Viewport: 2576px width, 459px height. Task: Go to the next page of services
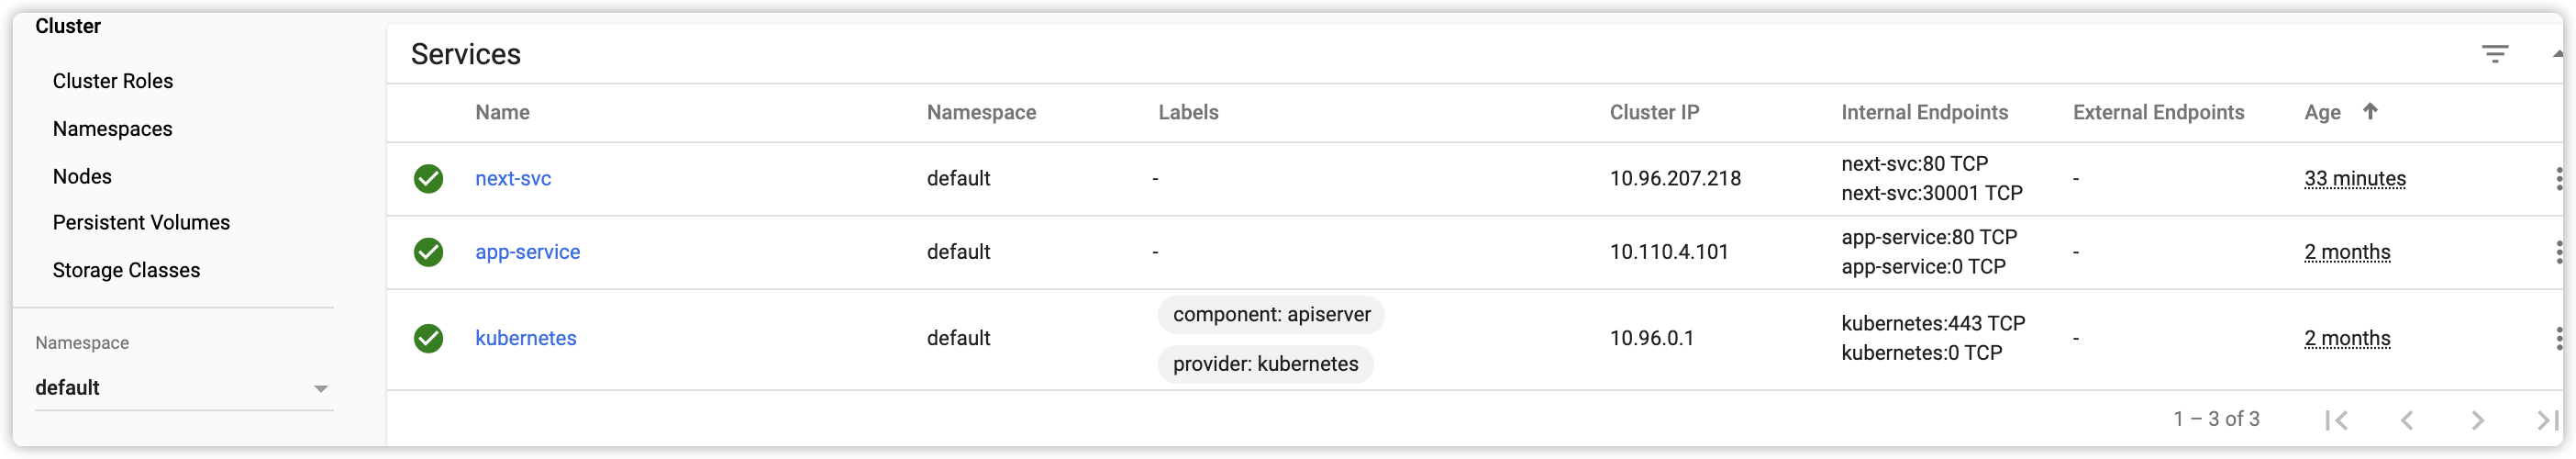[2477, 420]
